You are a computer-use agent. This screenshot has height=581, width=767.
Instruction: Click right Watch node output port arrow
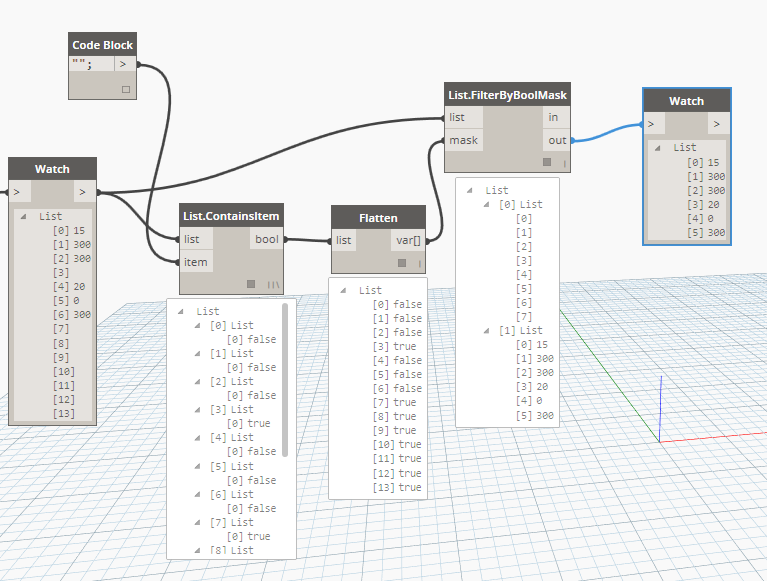coord(719,124)
